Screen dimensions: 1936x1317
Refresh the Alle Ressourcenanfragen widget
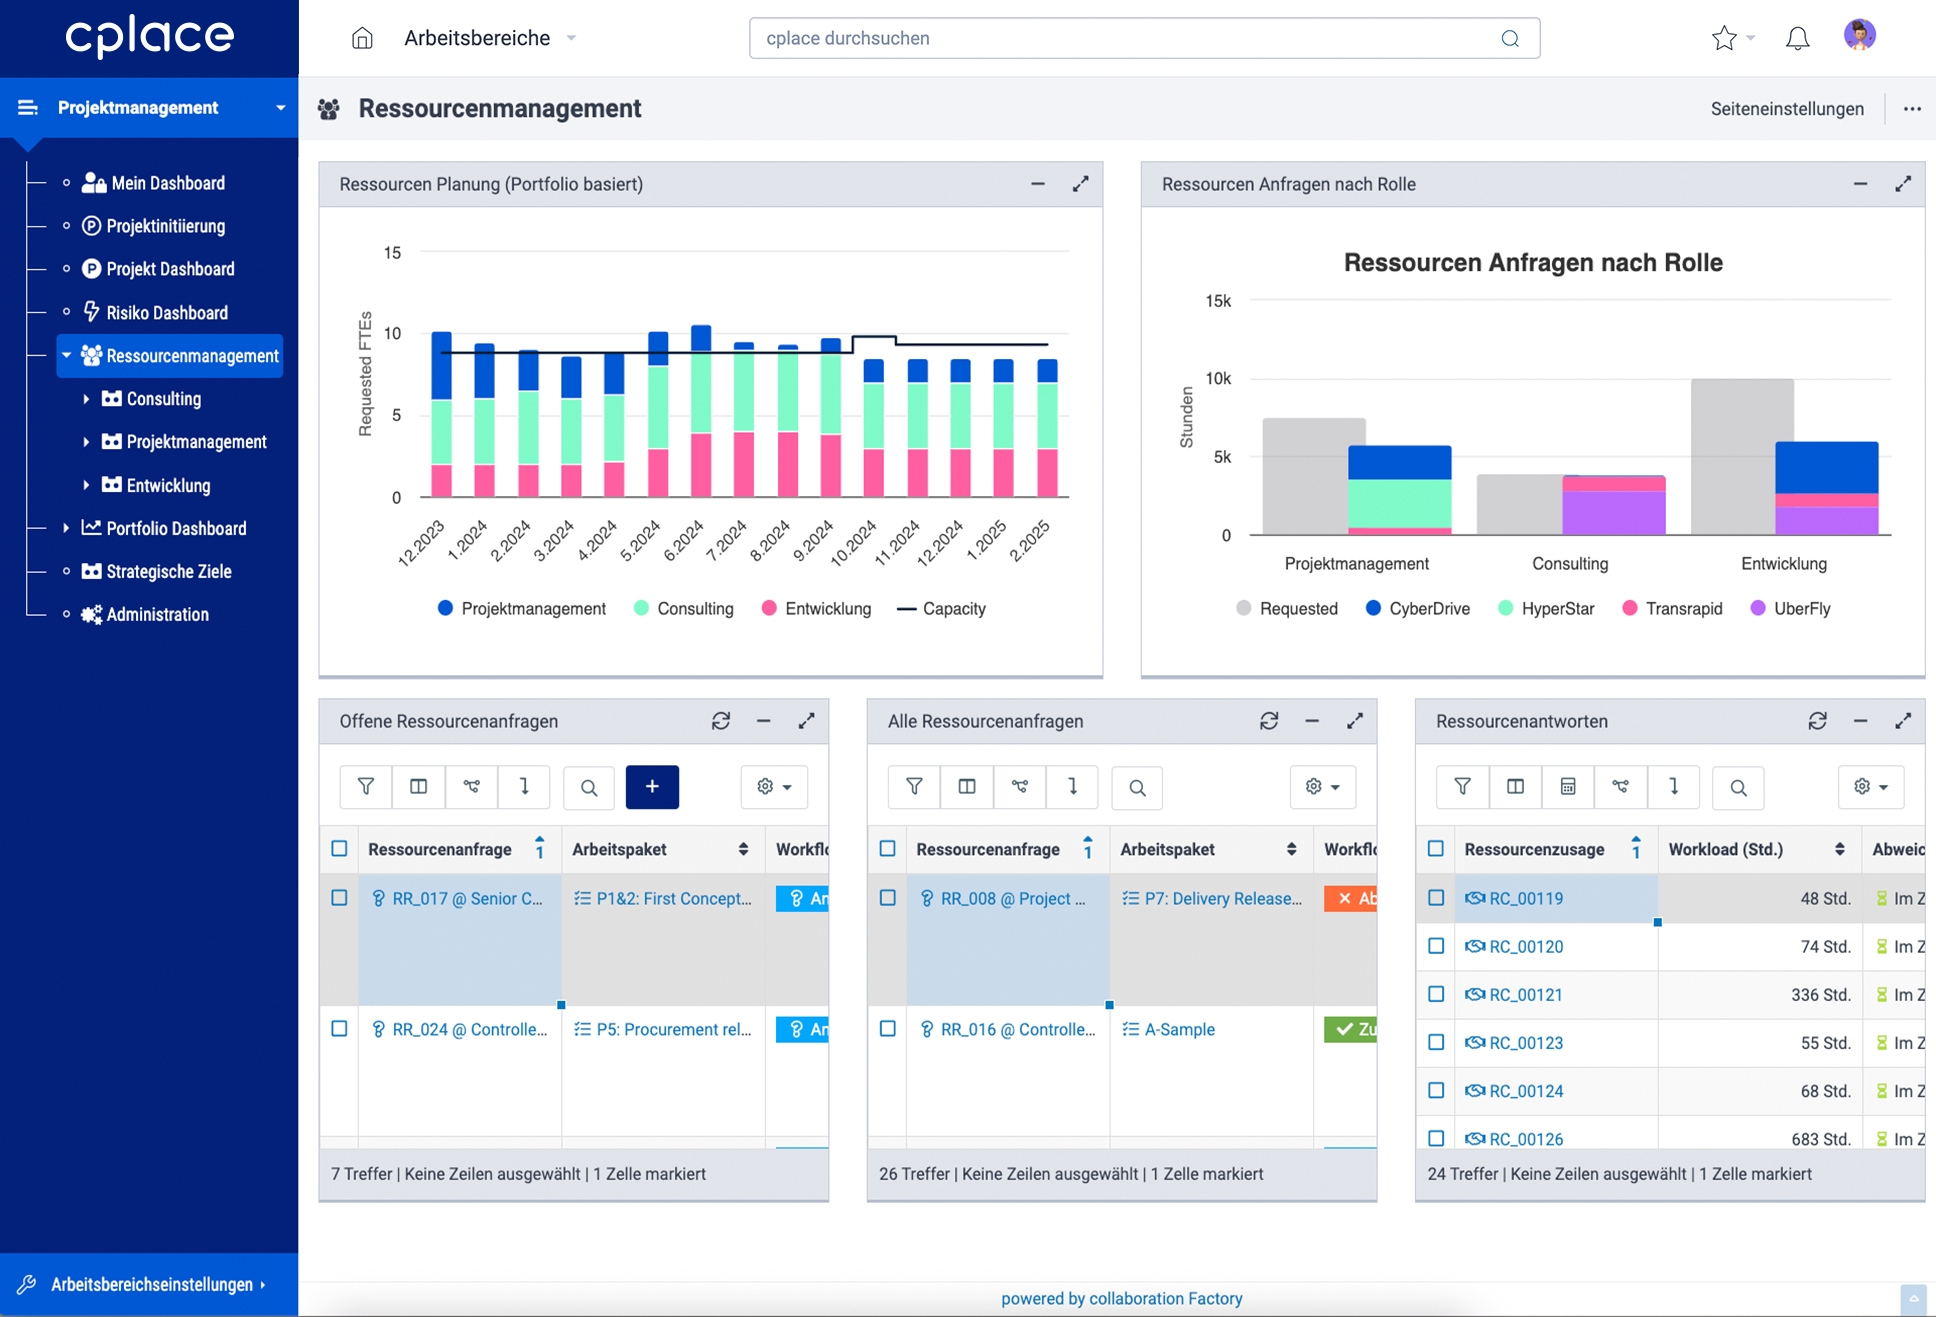1269,721
